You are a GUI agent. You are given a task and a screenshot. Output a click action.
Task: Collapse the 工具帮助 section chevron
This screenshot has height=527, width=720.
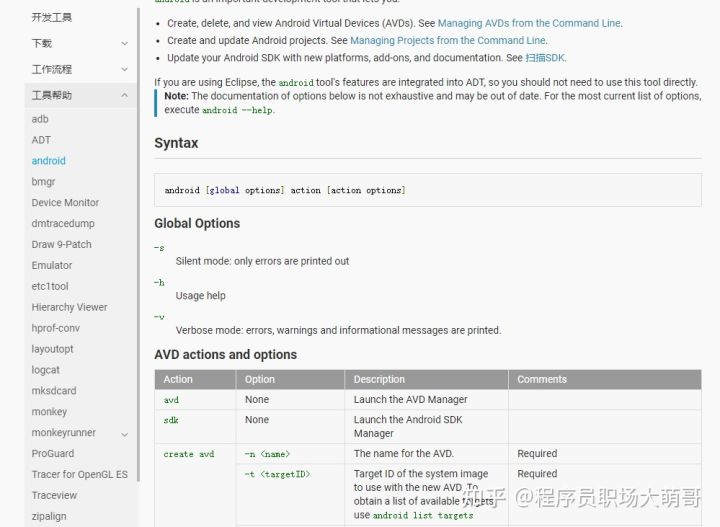124,95
